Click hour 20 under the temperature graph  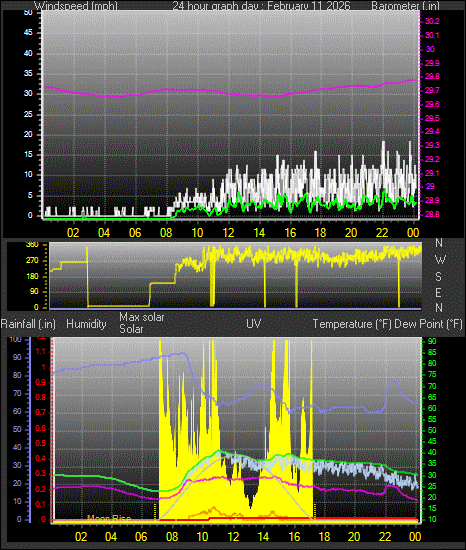pos(354,537)
